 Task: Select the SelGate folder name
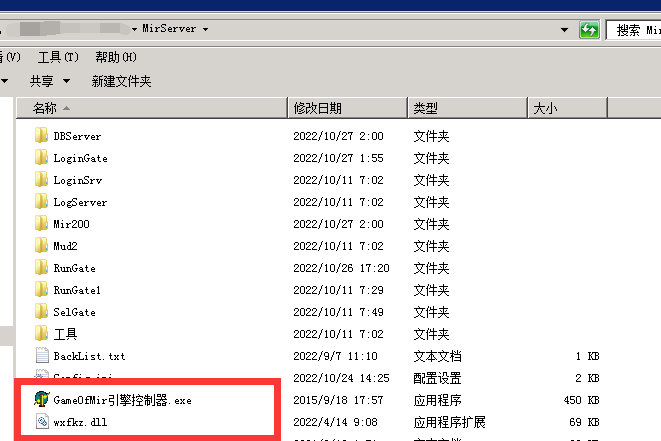[75, 312]
